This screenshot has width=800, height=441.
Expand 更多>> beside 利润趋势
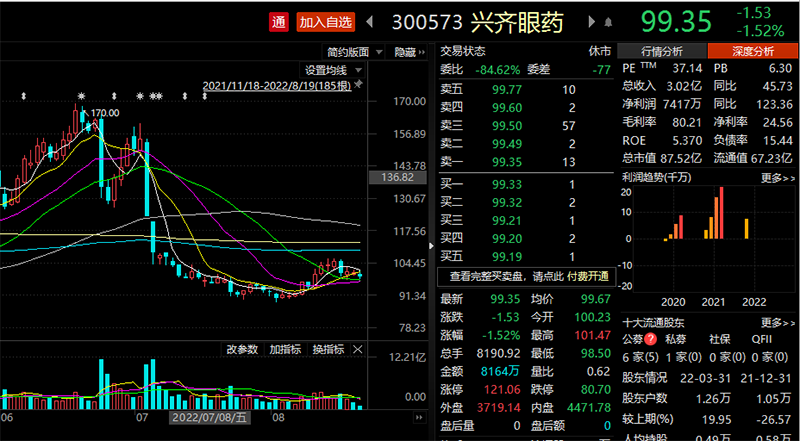click(776, 178)
